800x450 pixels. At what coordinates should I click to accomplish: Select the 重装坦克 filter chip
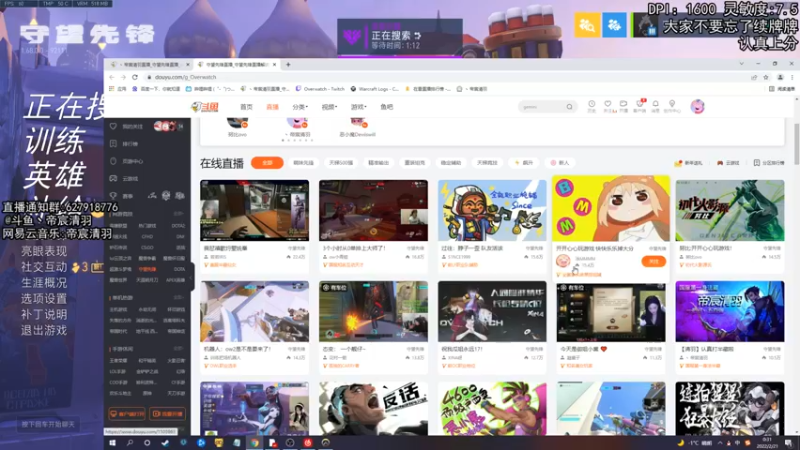414,163
